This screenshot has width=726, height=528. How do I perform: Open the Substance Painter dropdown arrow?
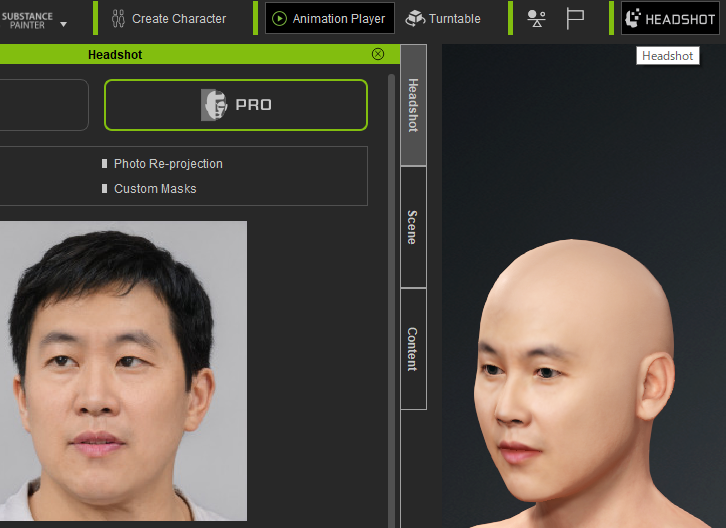[63, 24]
